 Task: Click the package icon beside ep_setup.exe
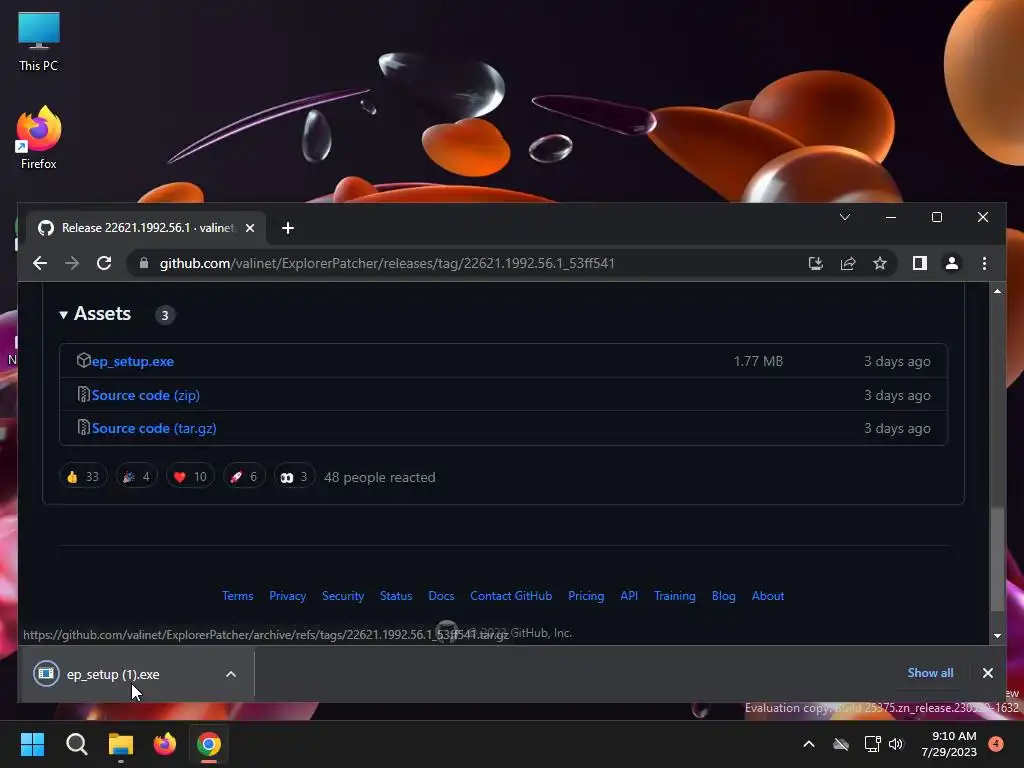point(83,360)
